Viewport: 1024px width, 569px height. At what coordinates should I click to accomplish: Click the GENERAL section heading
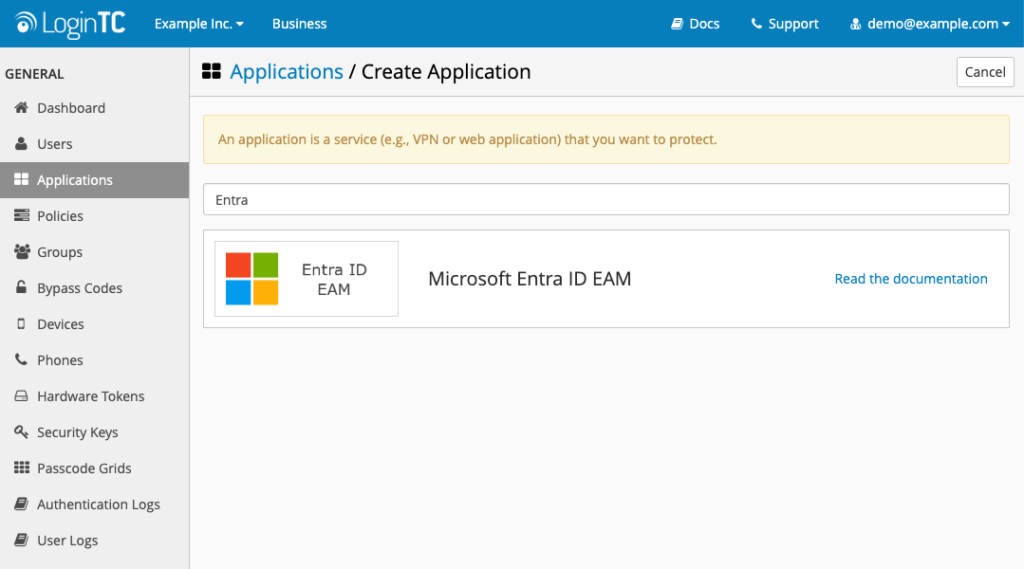(x=35, y=74)
